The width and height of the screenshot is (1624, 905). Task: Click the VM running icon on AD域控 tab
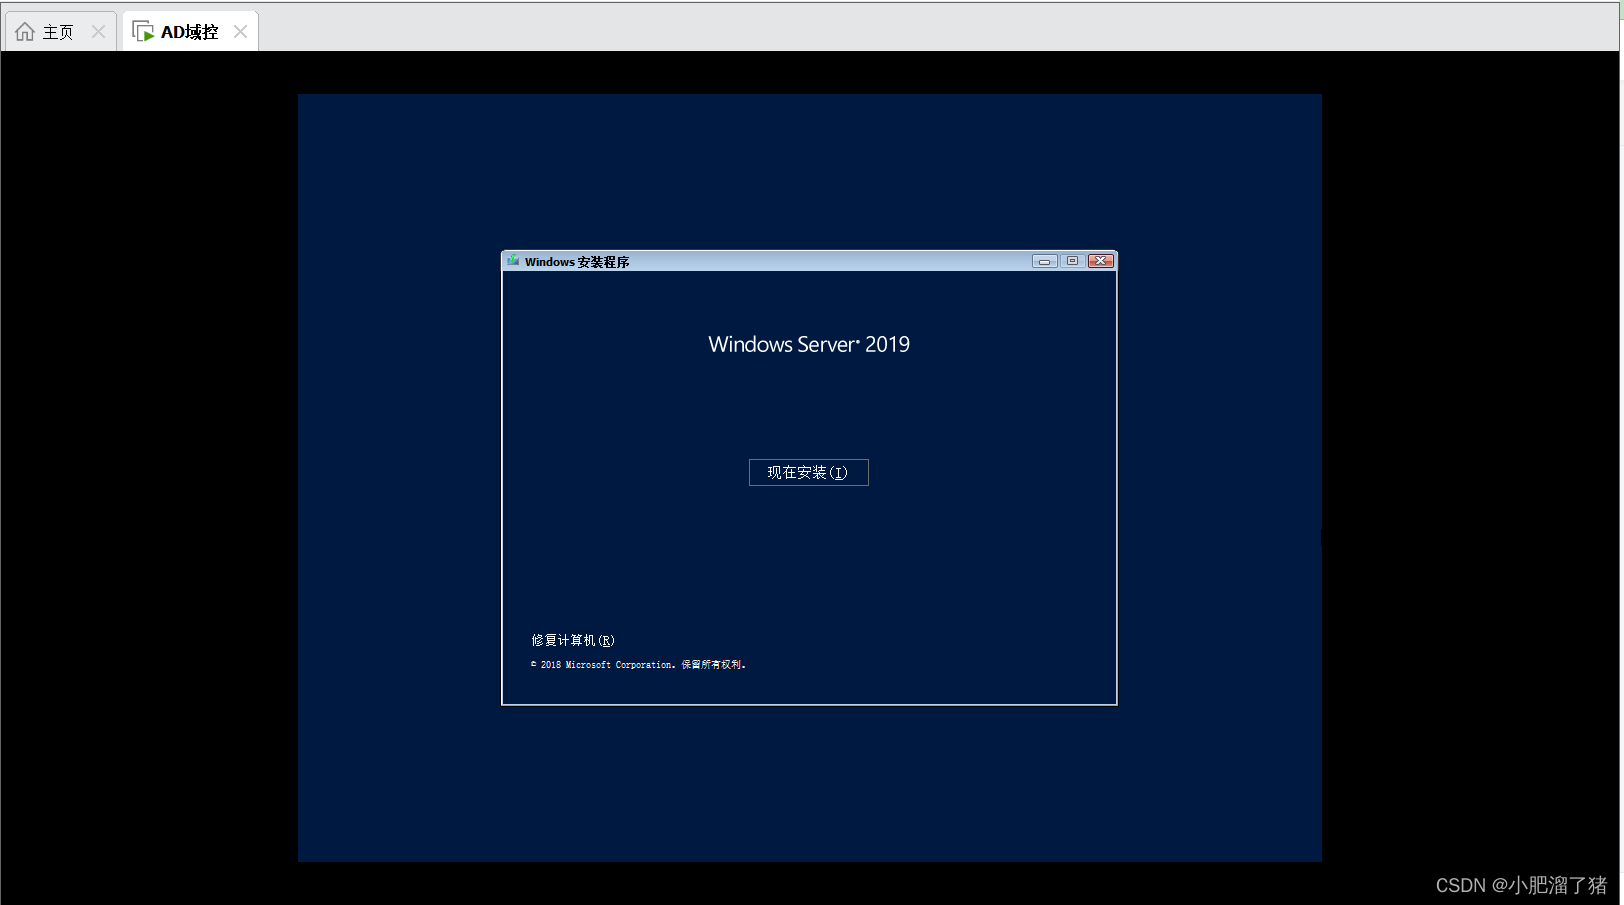click(x=143, y=32)
